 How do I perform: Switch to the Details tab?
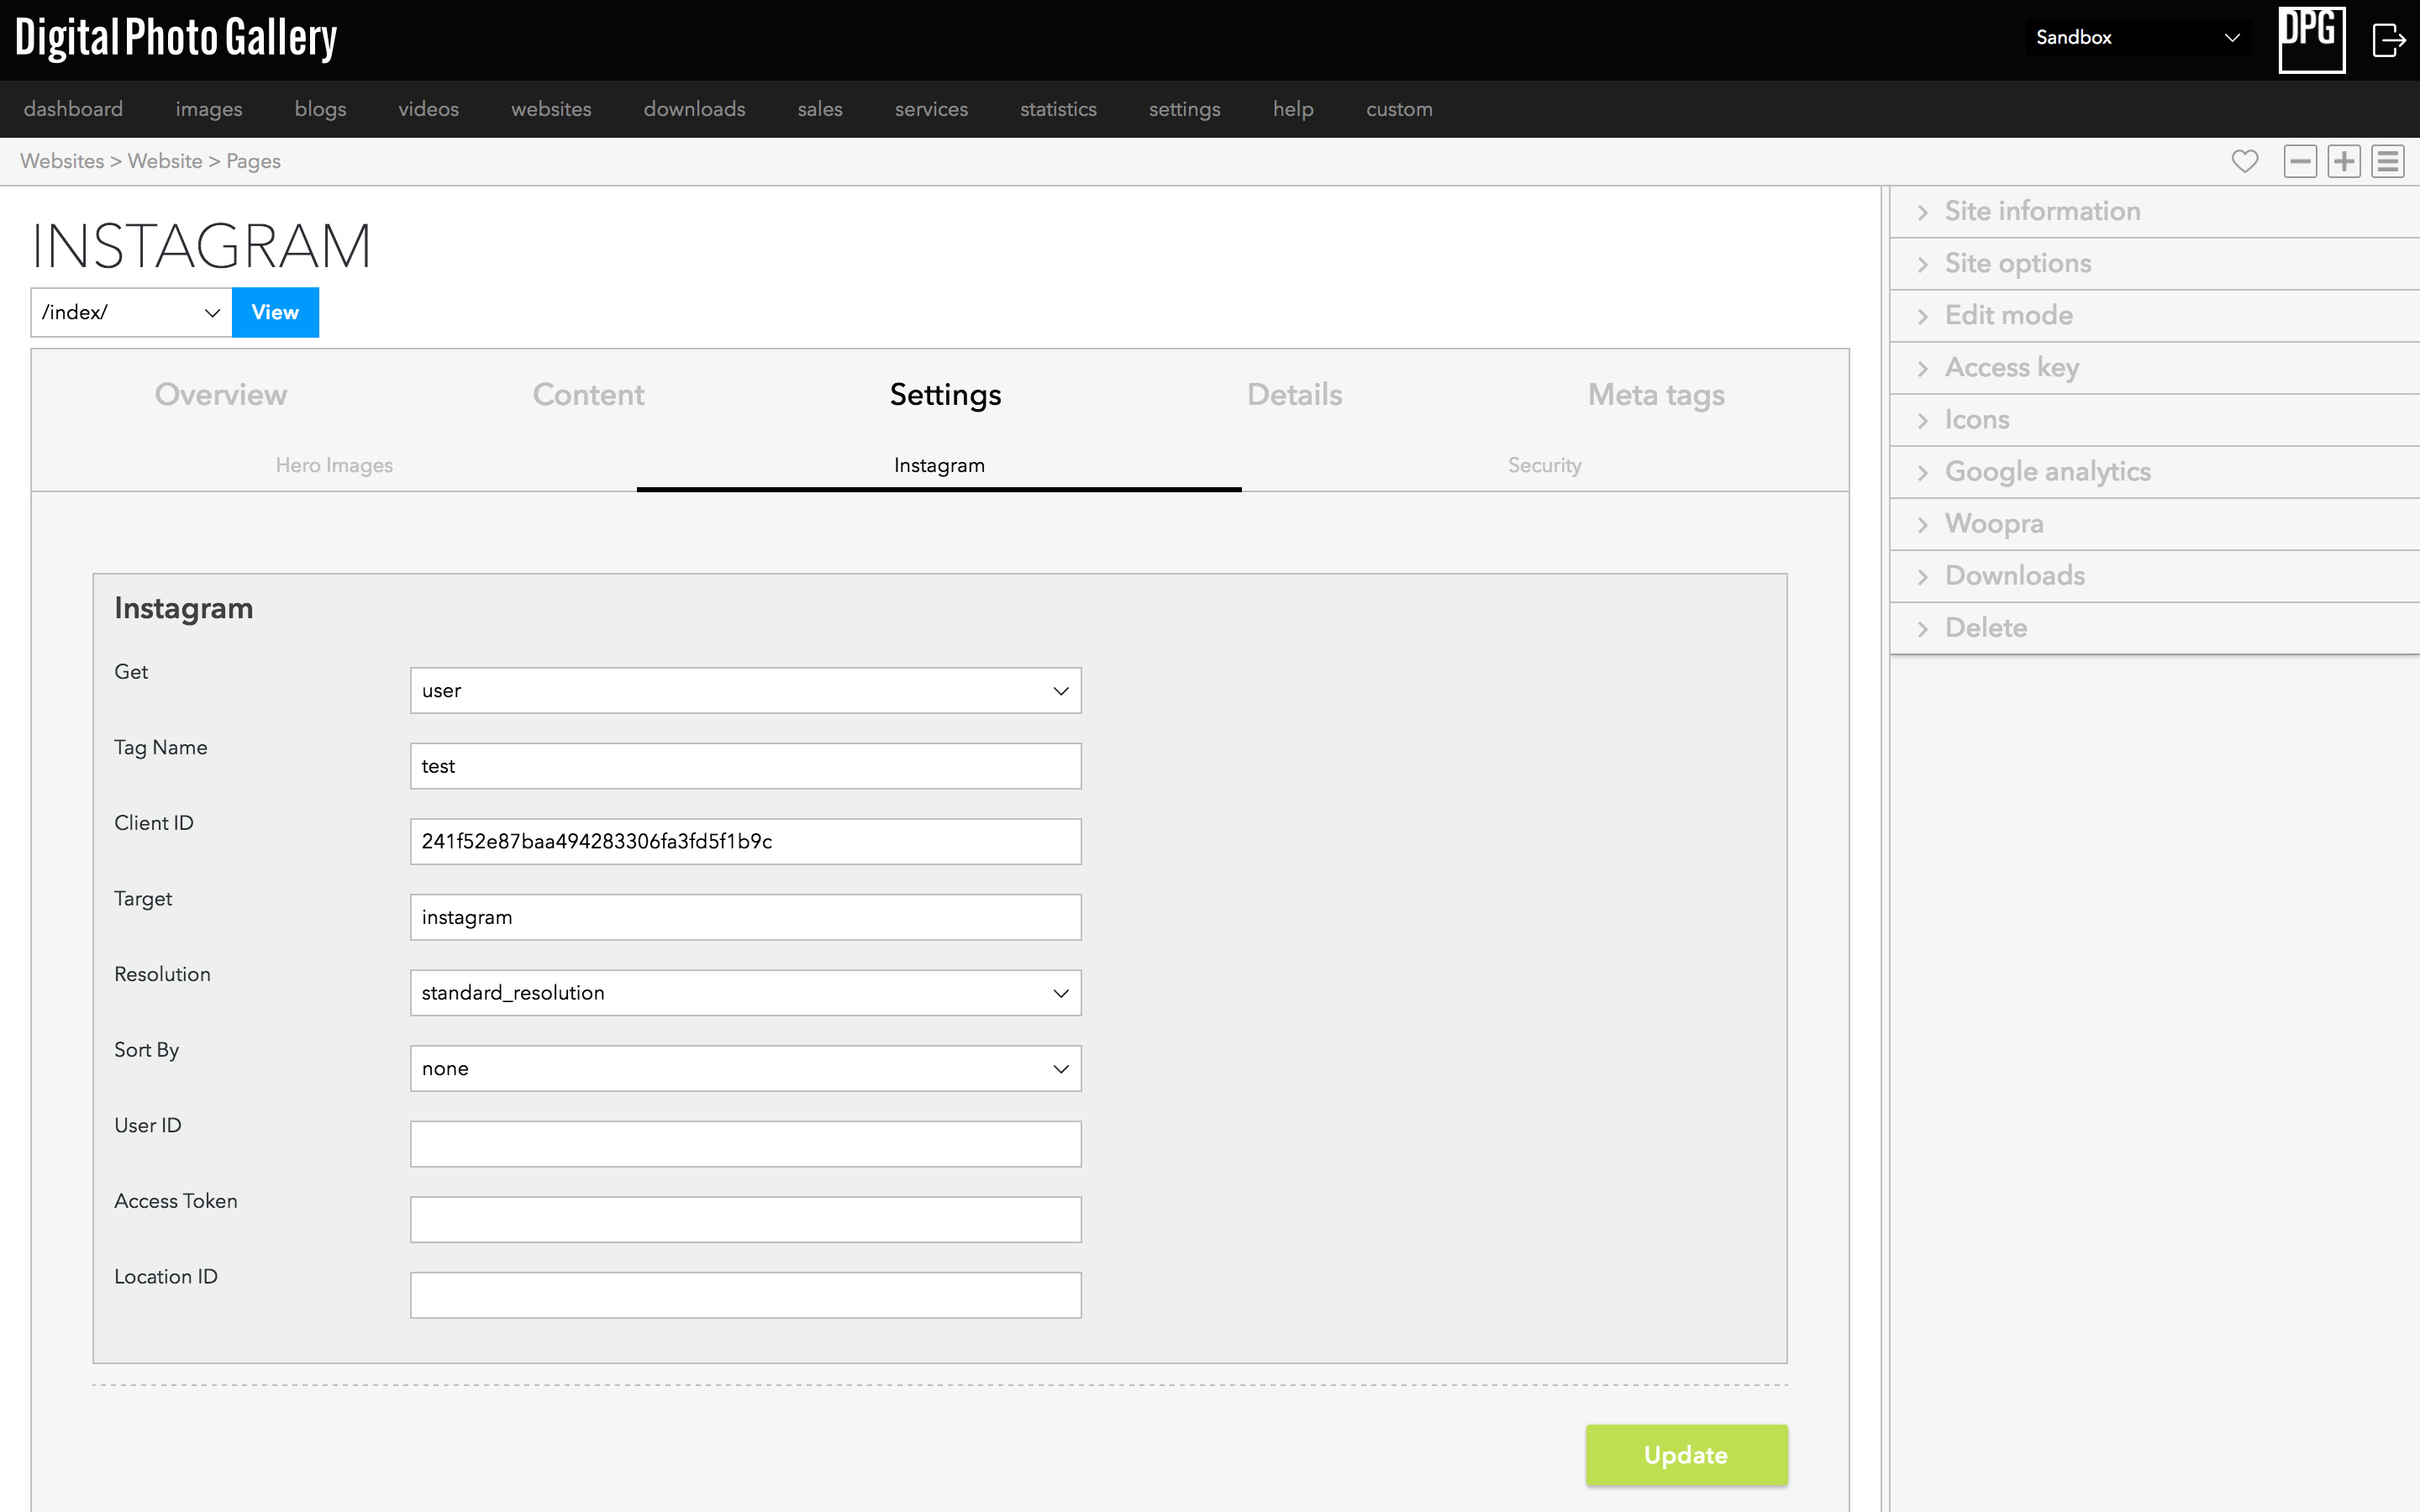coord(1294,394)
